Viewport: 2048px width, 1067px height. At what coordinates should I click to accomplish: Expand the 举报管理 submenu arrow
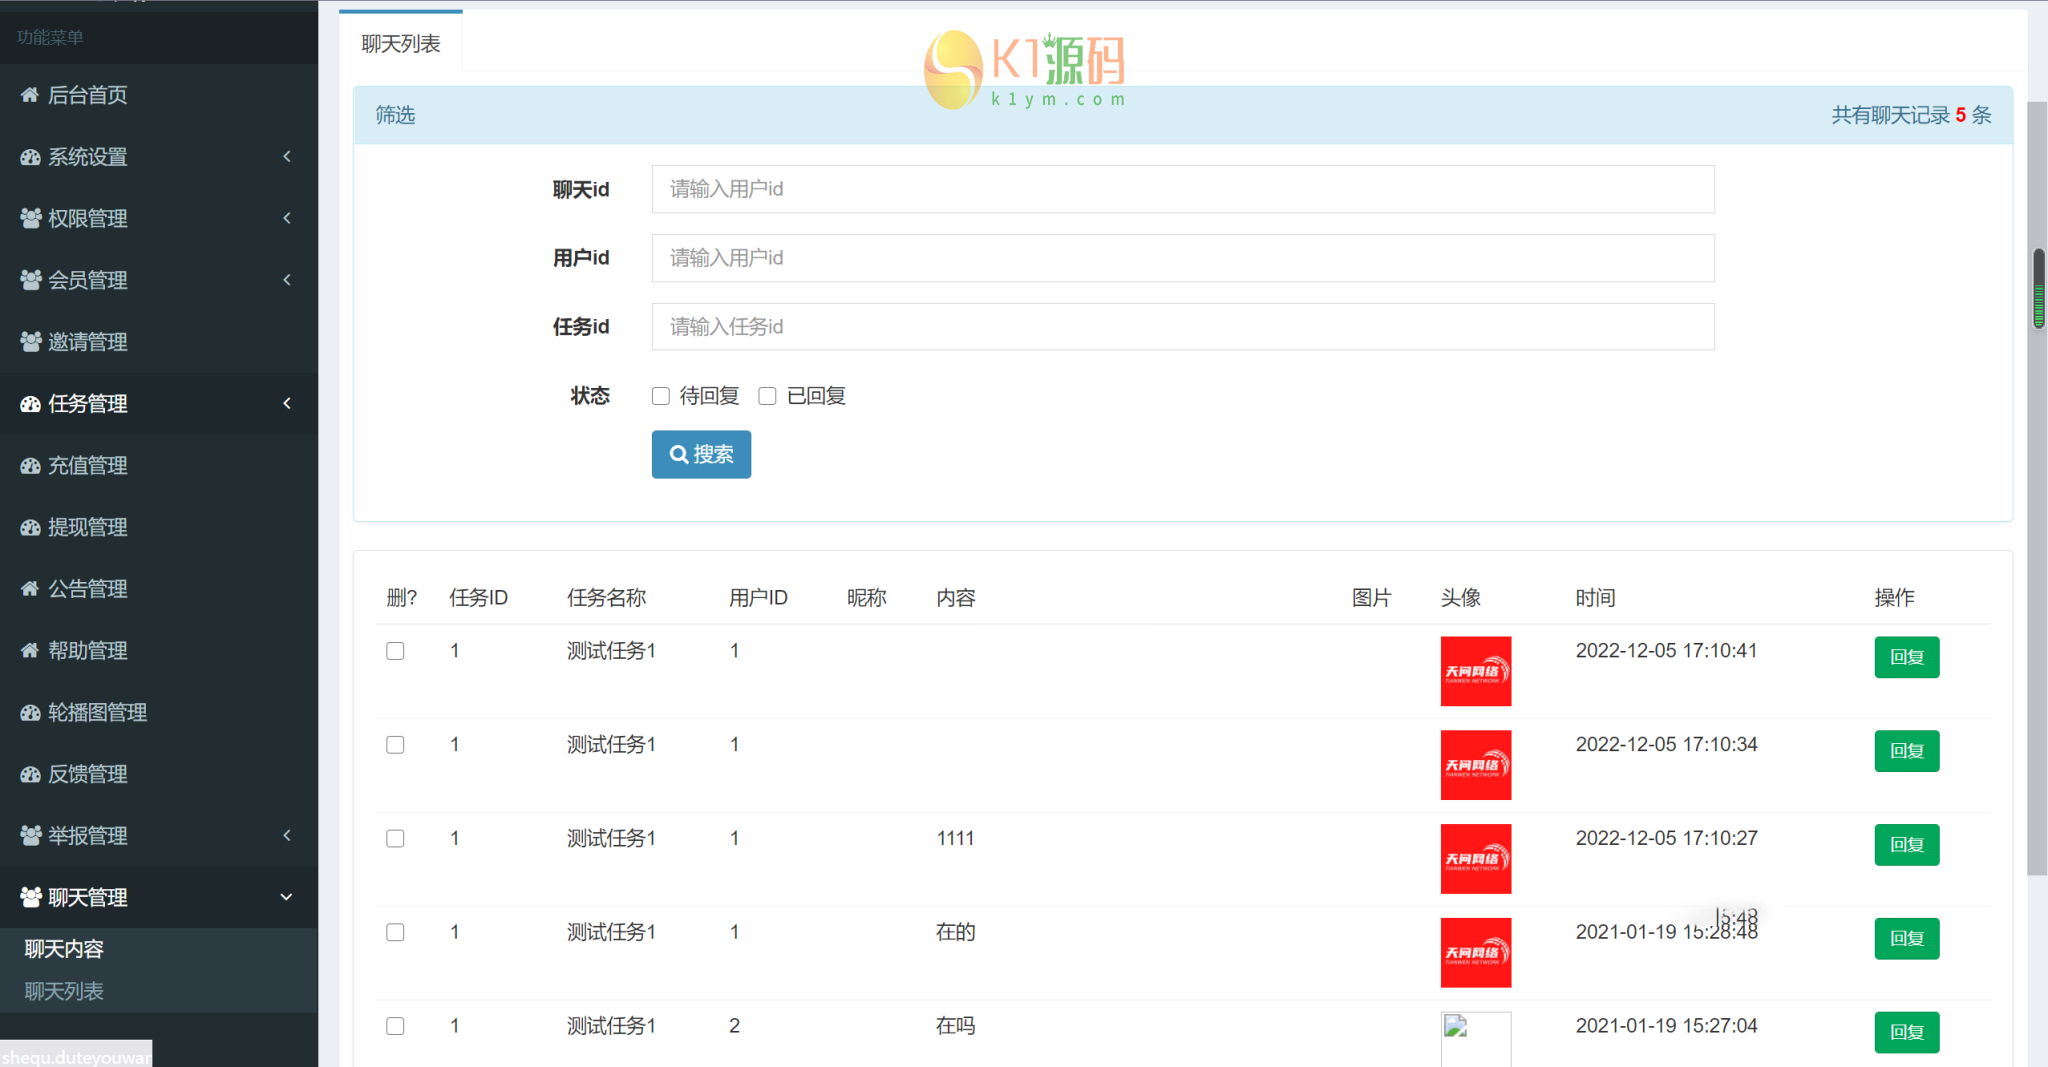pyautogui.click(x=287, y=836)
